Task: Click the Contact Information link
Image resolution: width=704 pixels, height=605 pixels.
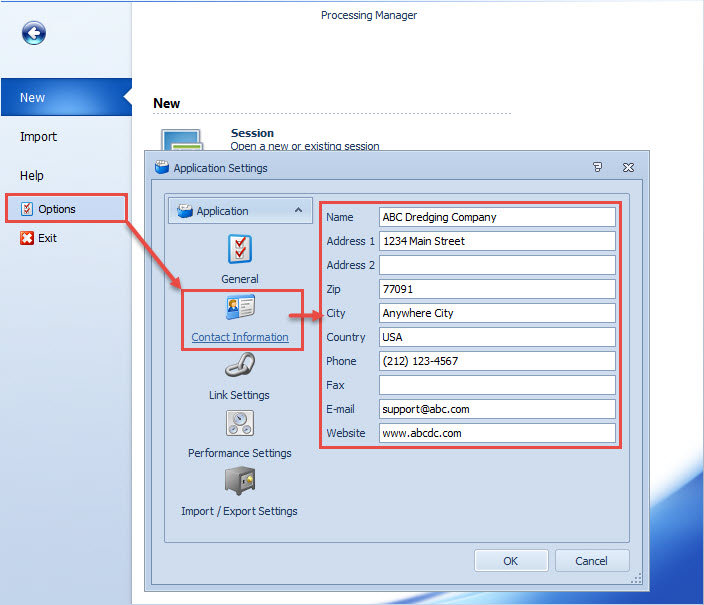Action: (240, 337)
